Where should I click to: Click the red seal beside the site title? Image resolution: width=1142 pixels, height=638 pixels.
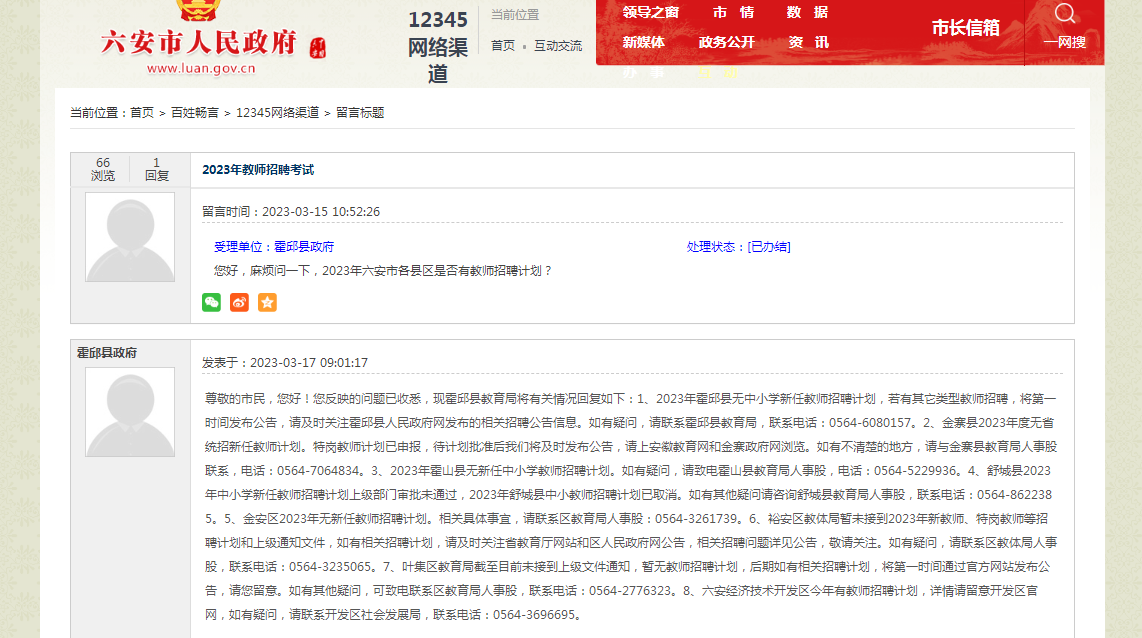[318, 47]
